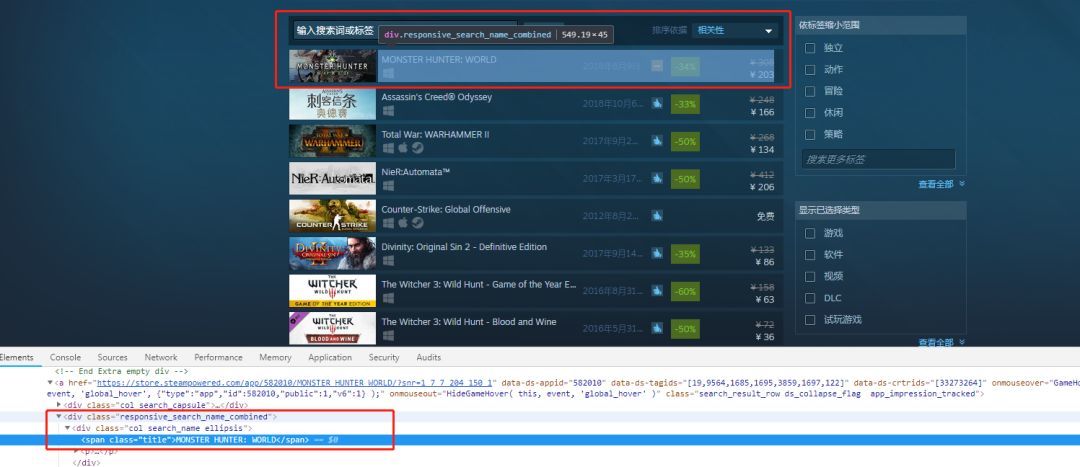Enable the 视频 type checkbox

[x=810, y=276]
